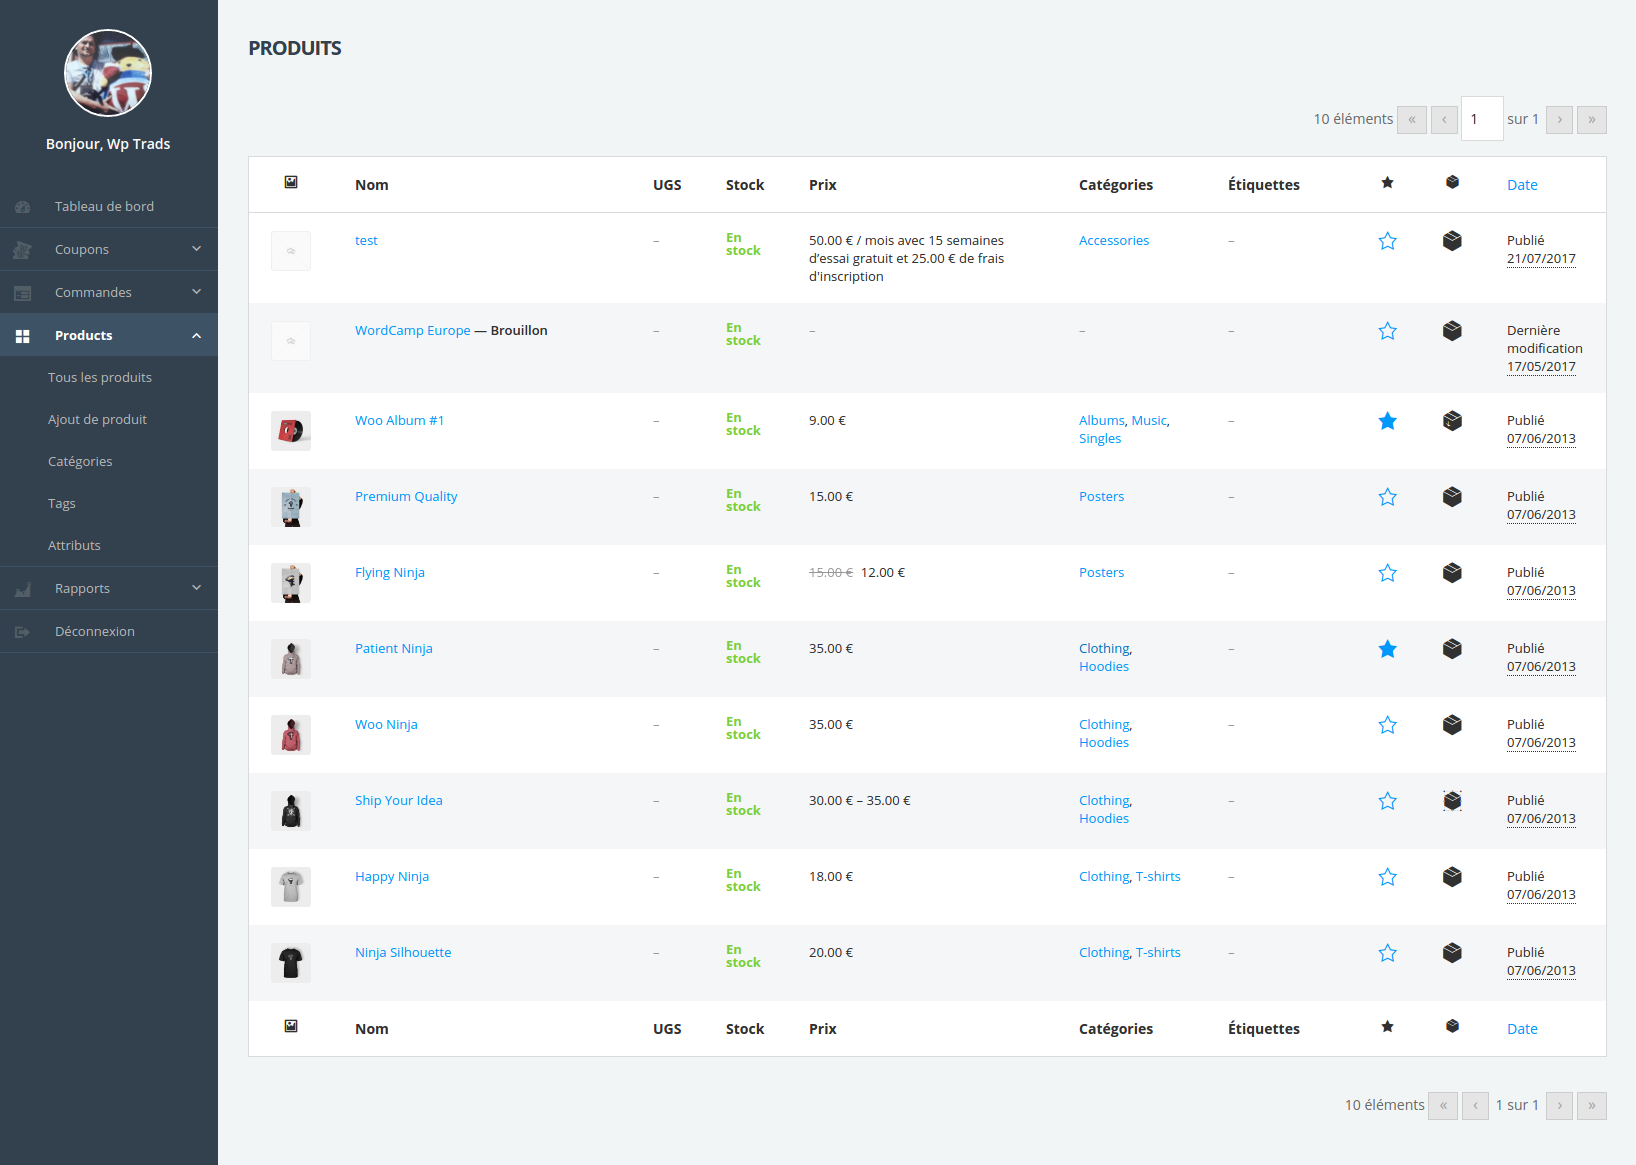Expand the Coupons menu
Image resolution: width=1636 pixels, height=1165 pixels.
point(196,249)
